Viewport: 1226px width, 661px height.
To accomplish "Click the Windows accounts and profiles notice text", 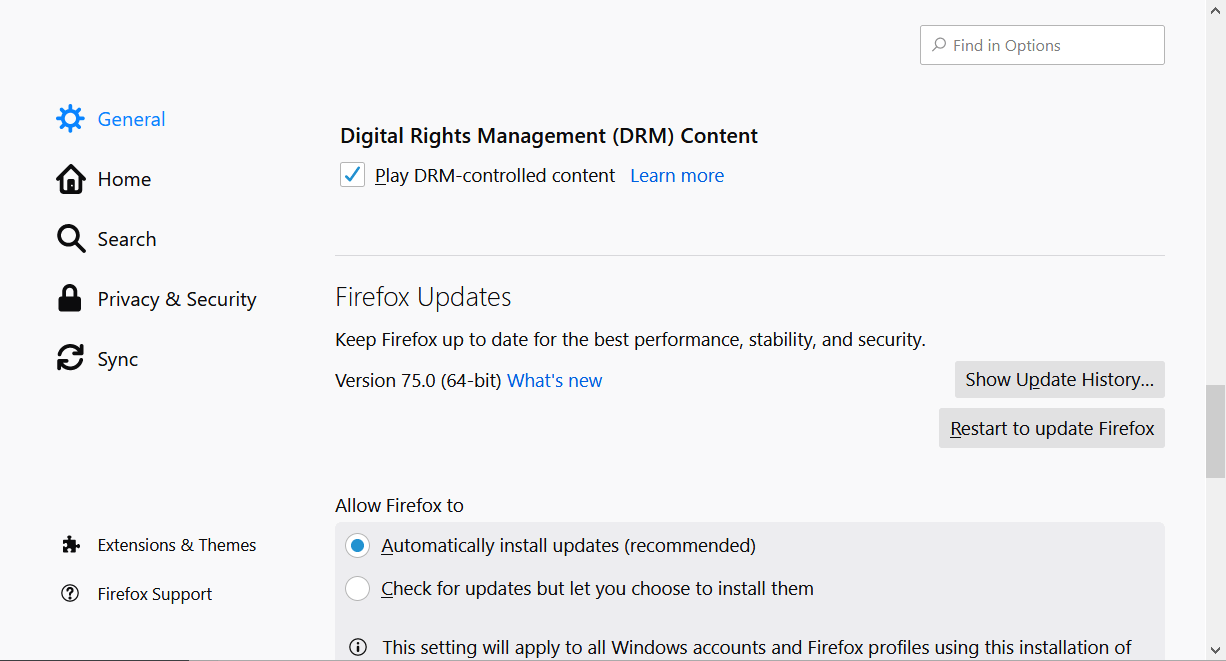I will [757, 647].
